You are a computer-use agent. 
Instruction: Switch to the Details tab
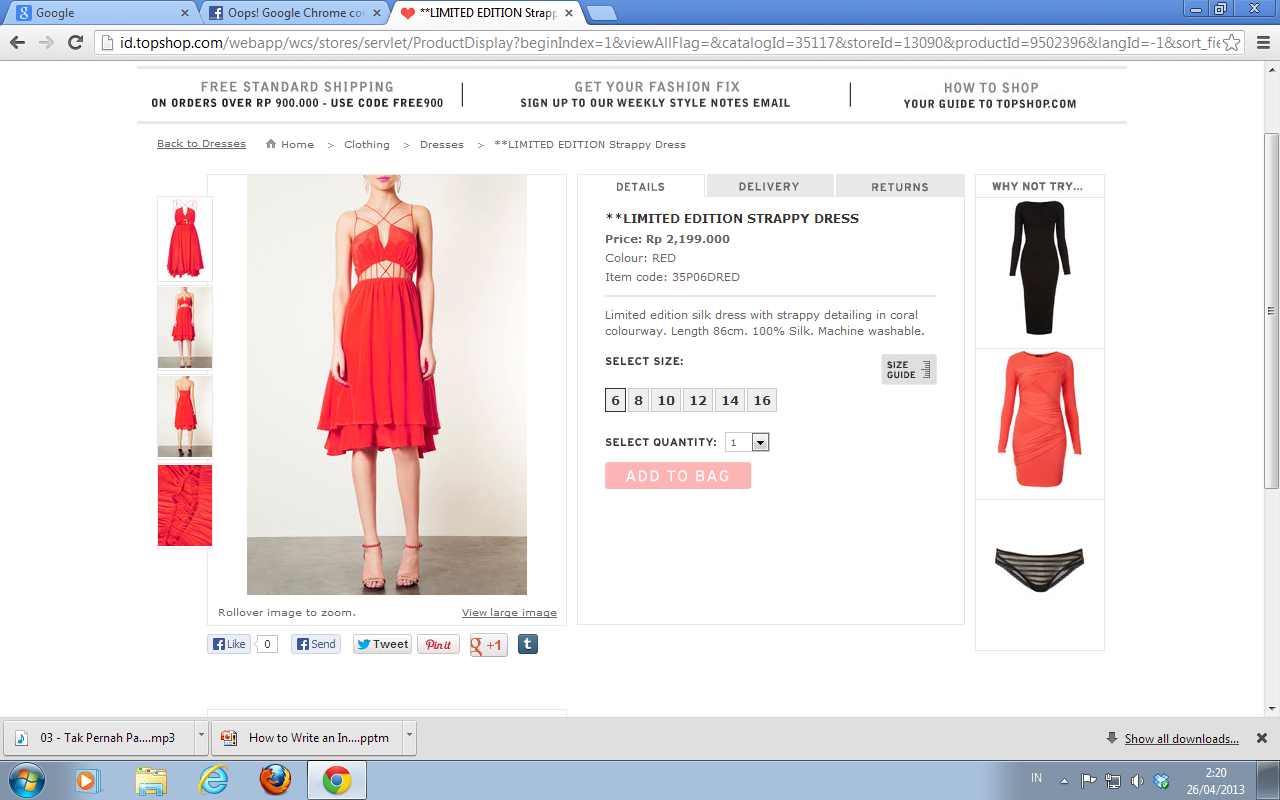pyautogui.click(x=641, y=186)
